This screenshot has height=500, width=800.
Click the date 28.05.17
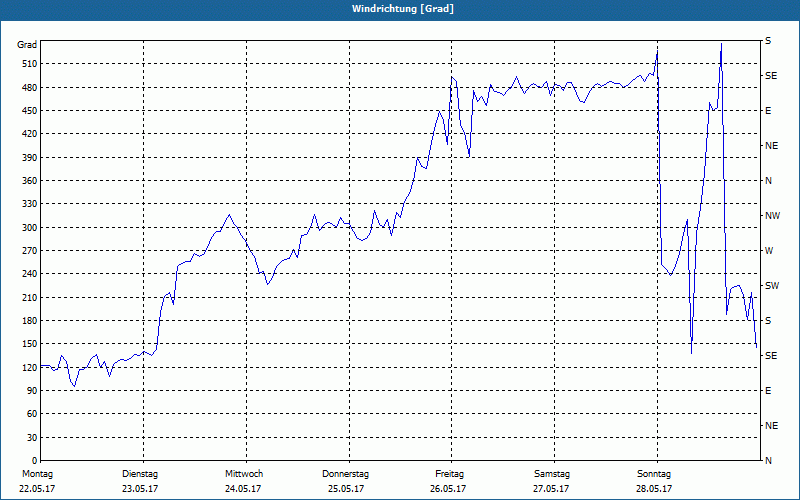click(654, 489)
